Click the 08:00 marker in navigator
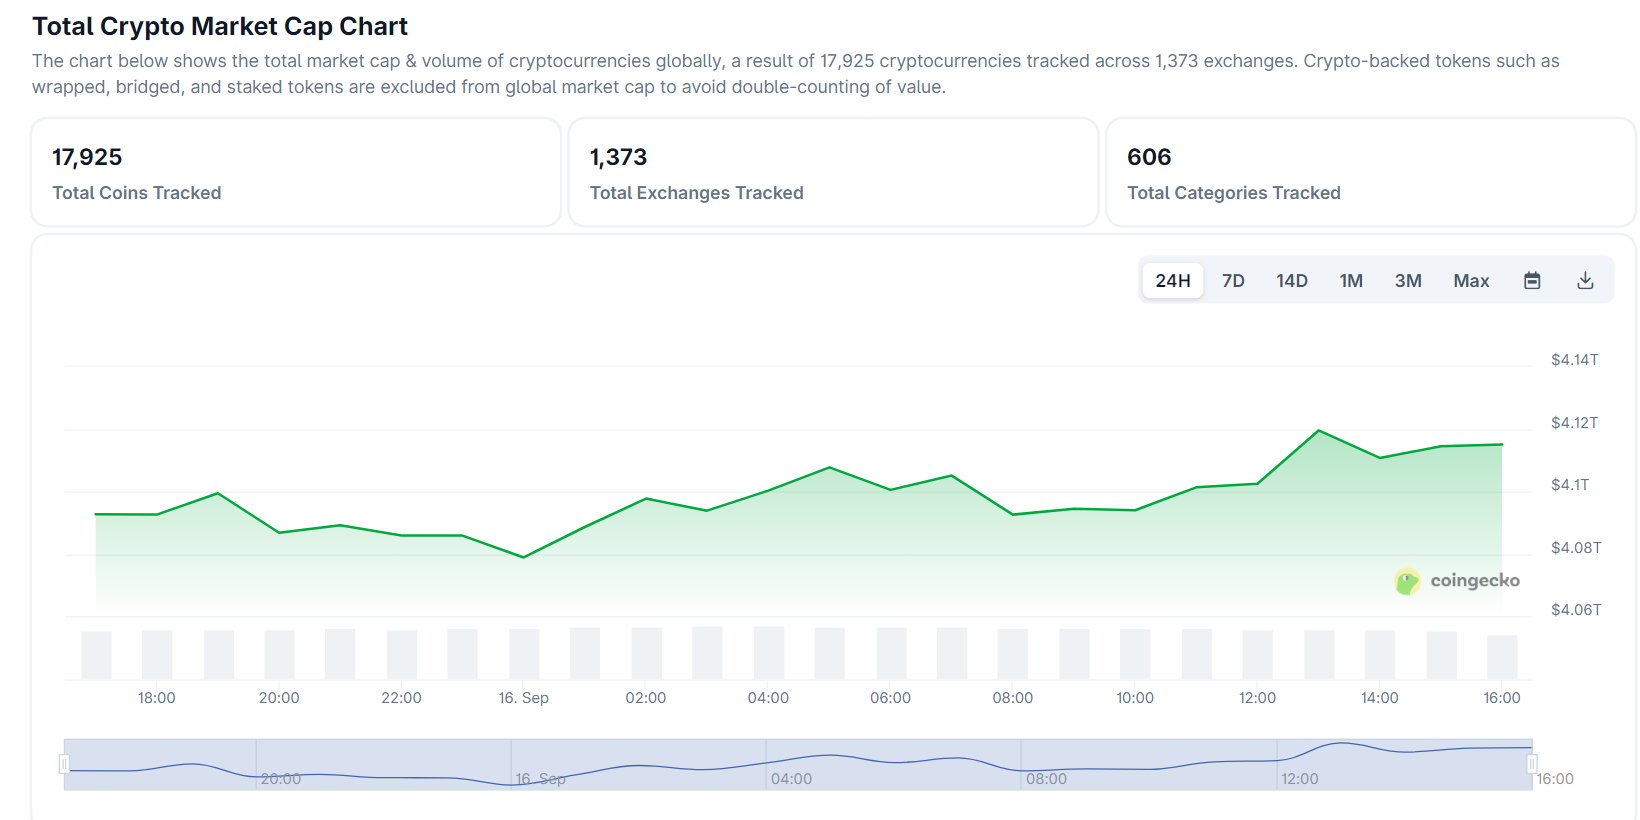Image resolution: width=1640 pixels, height=820 pixels. tap(1046, 778)
